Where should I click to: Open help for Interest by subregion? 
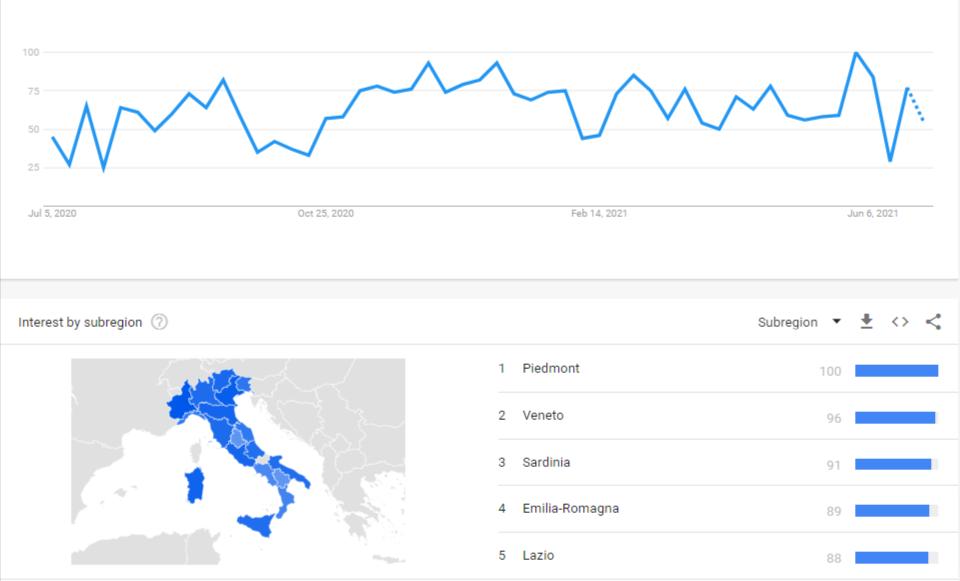tap(159, 322)
